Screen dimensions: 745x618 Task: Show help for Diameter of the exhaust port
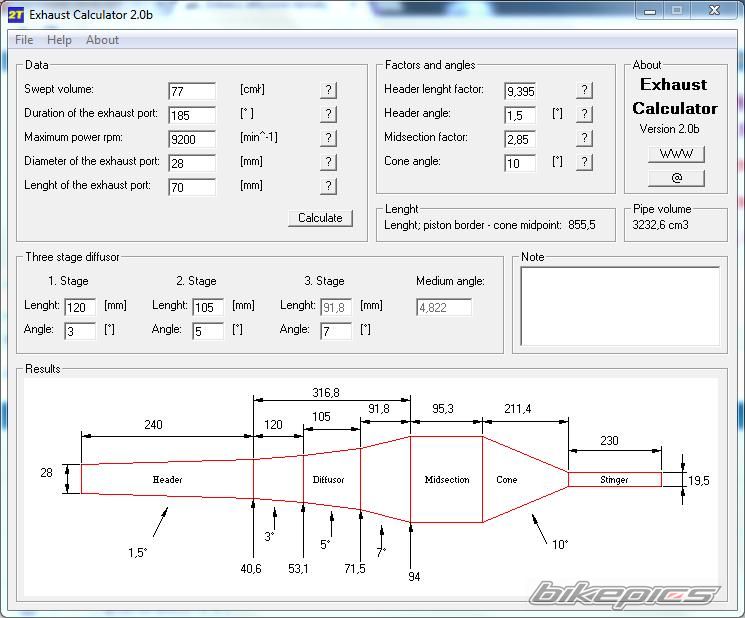[x=328, y=162]
